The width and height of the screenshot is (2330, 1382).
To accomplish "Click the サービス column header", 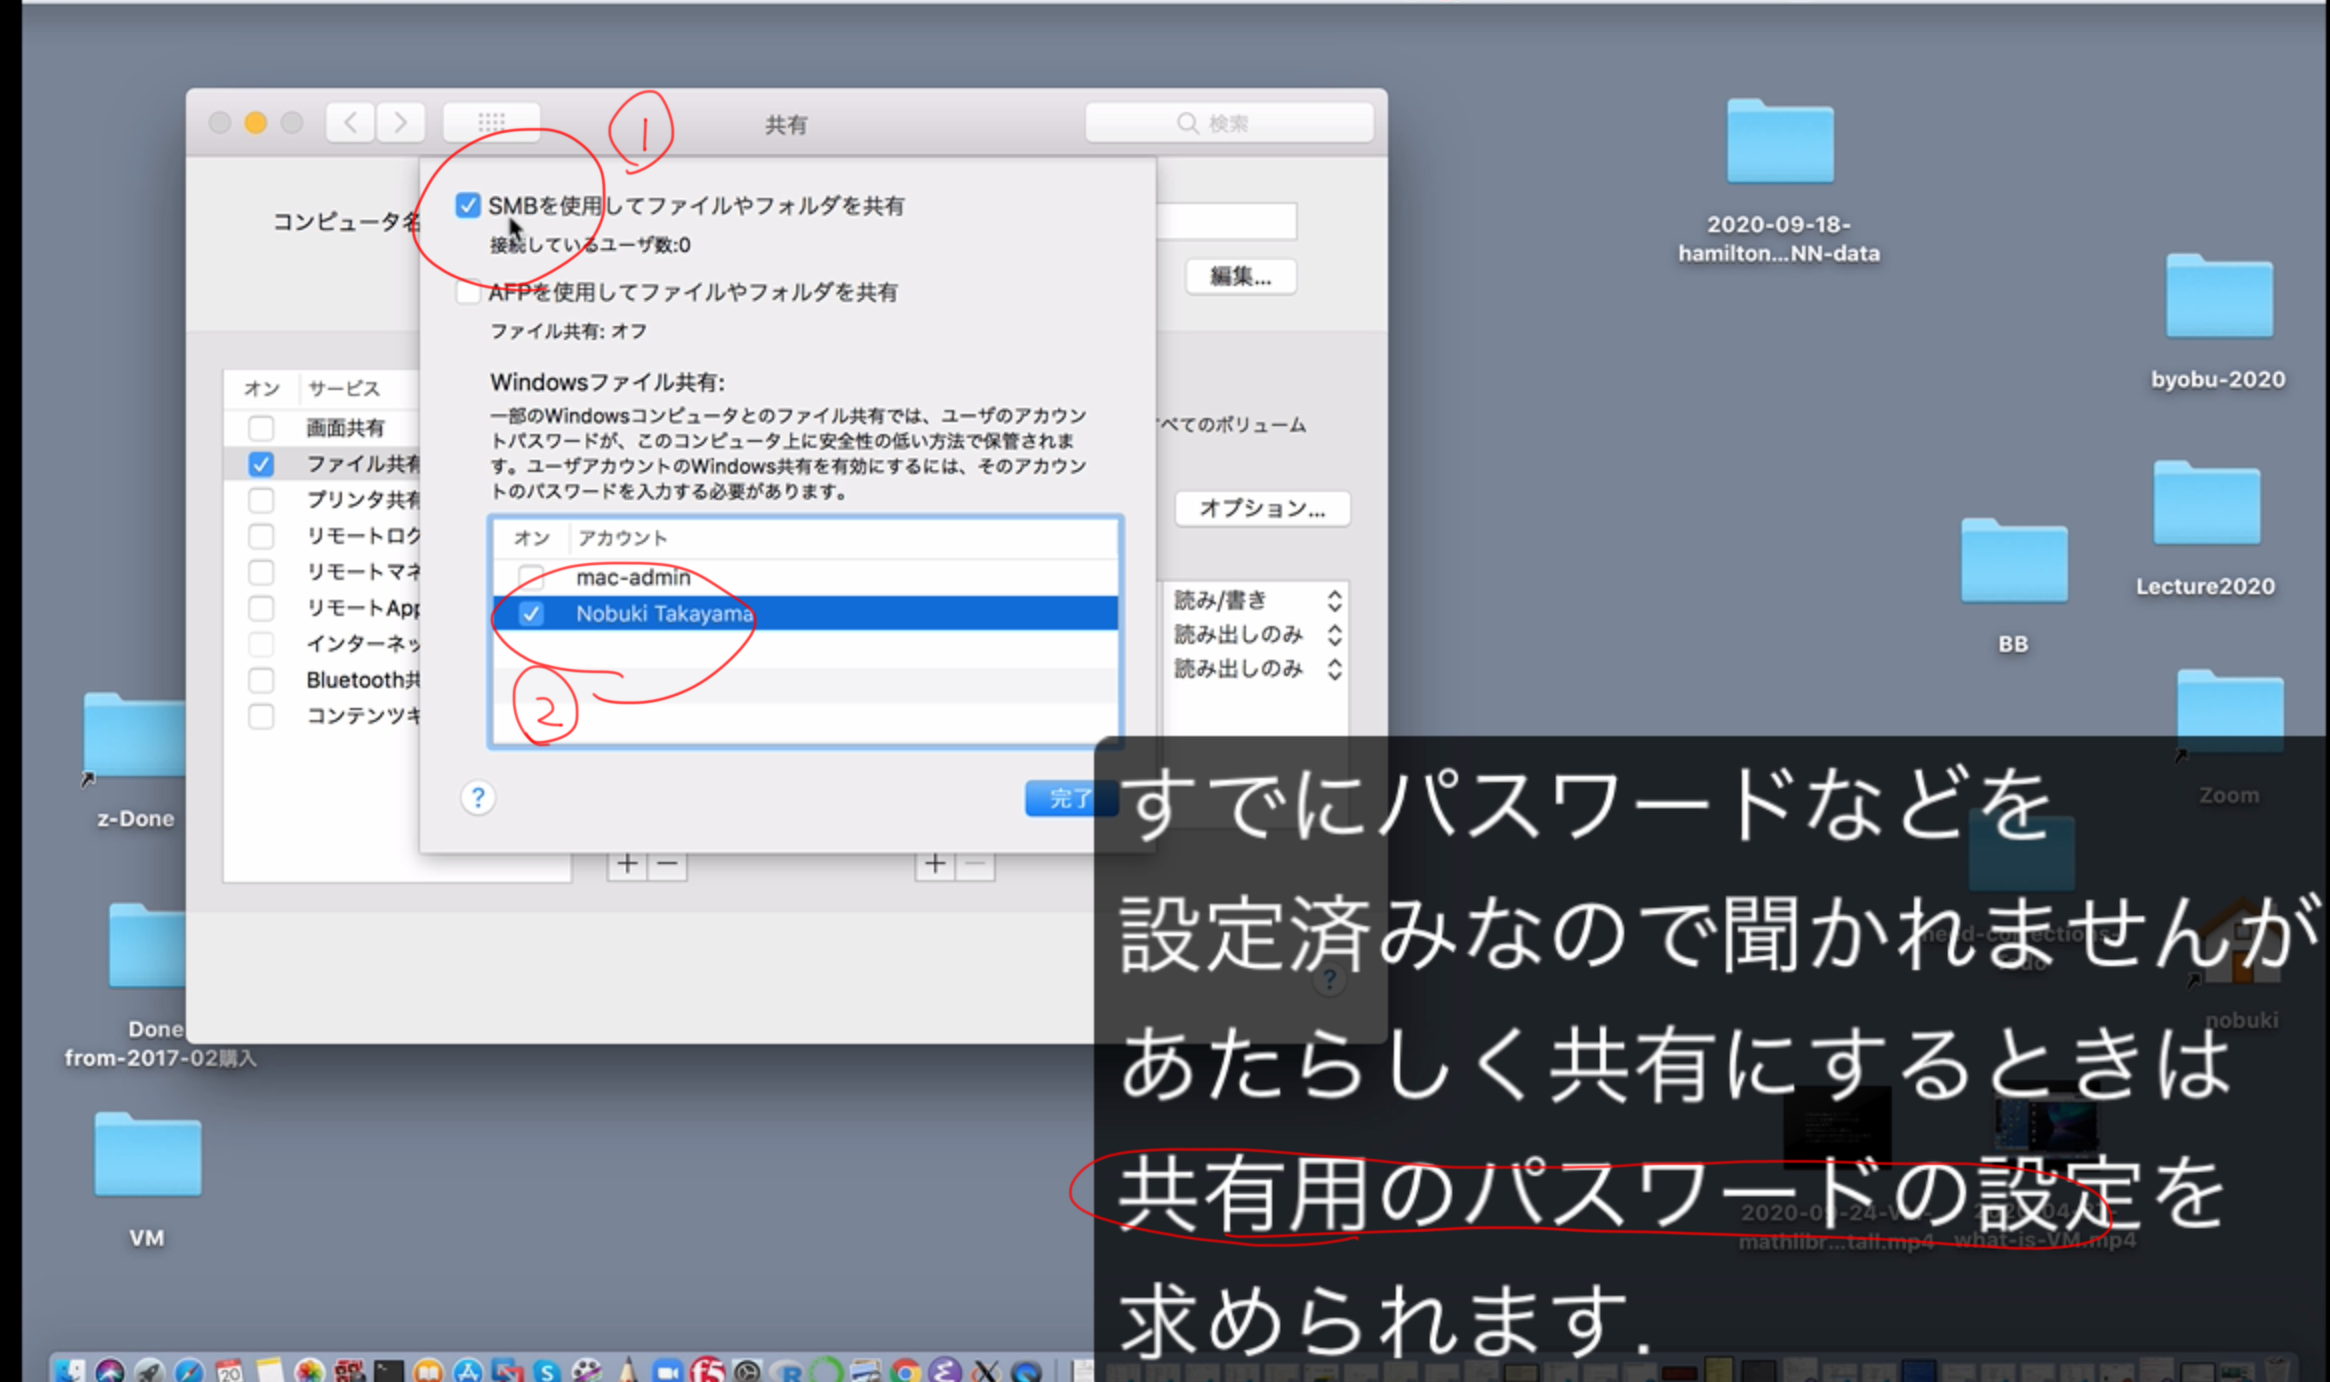I will pos(343,388).
